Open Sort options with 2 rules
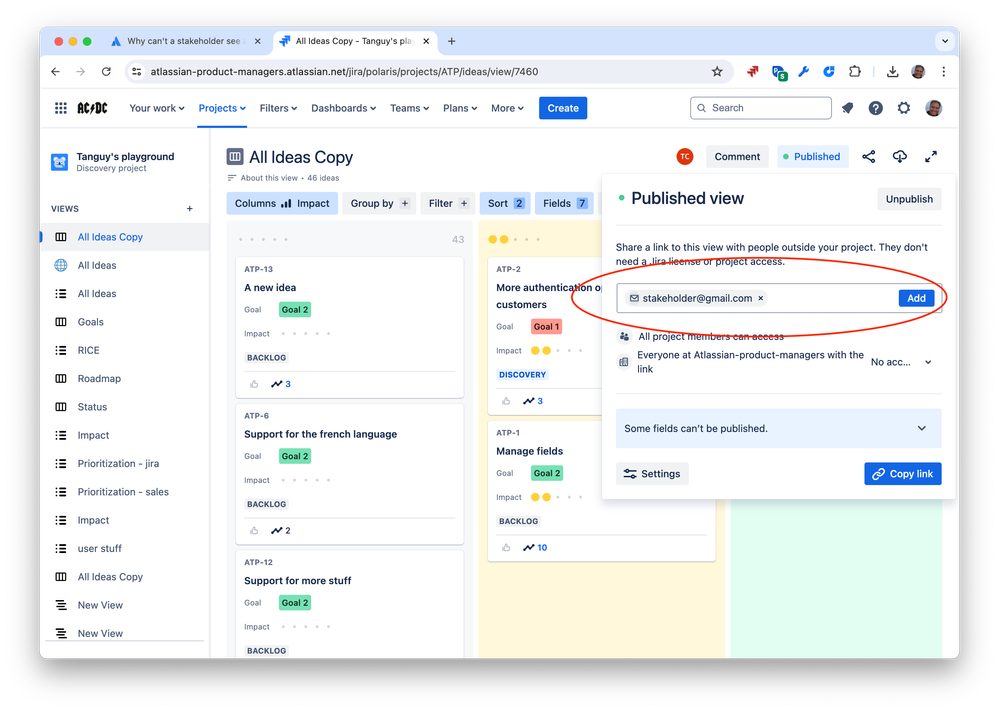Image resolution: width=999 pixels, height=711 pixels. coord(505,203)
